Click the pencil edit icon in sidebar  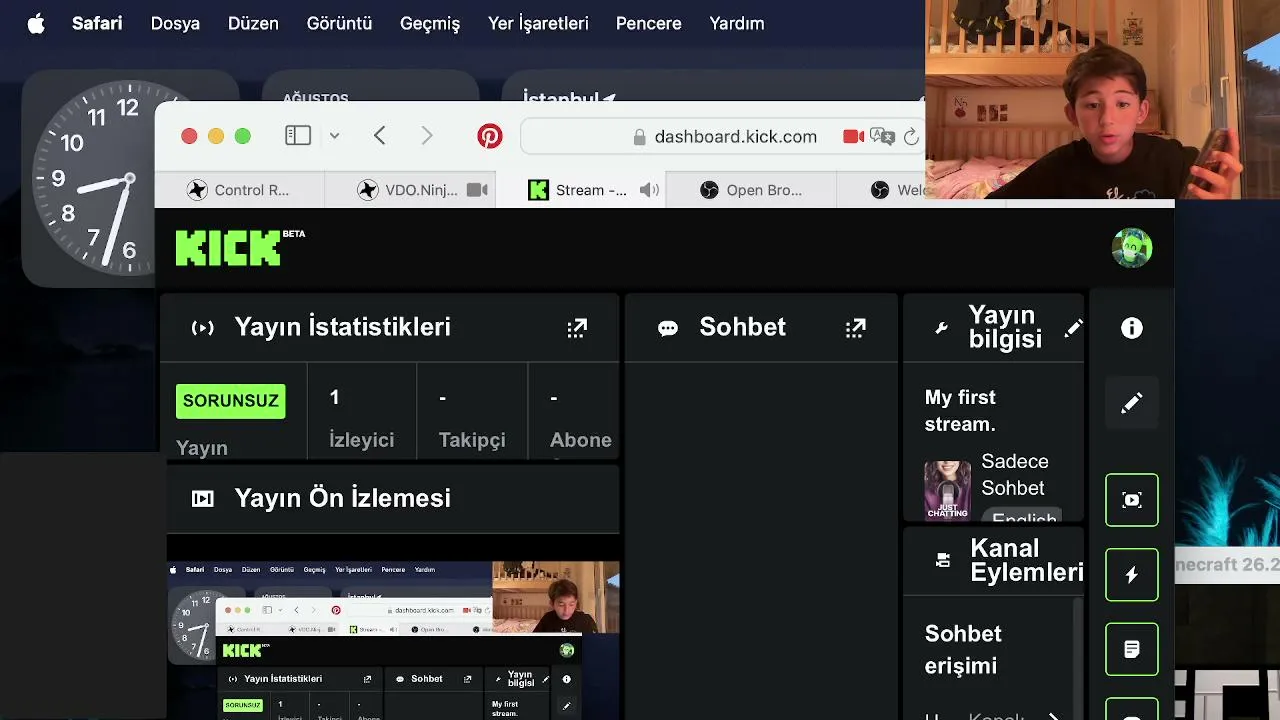click(1132, 403)
